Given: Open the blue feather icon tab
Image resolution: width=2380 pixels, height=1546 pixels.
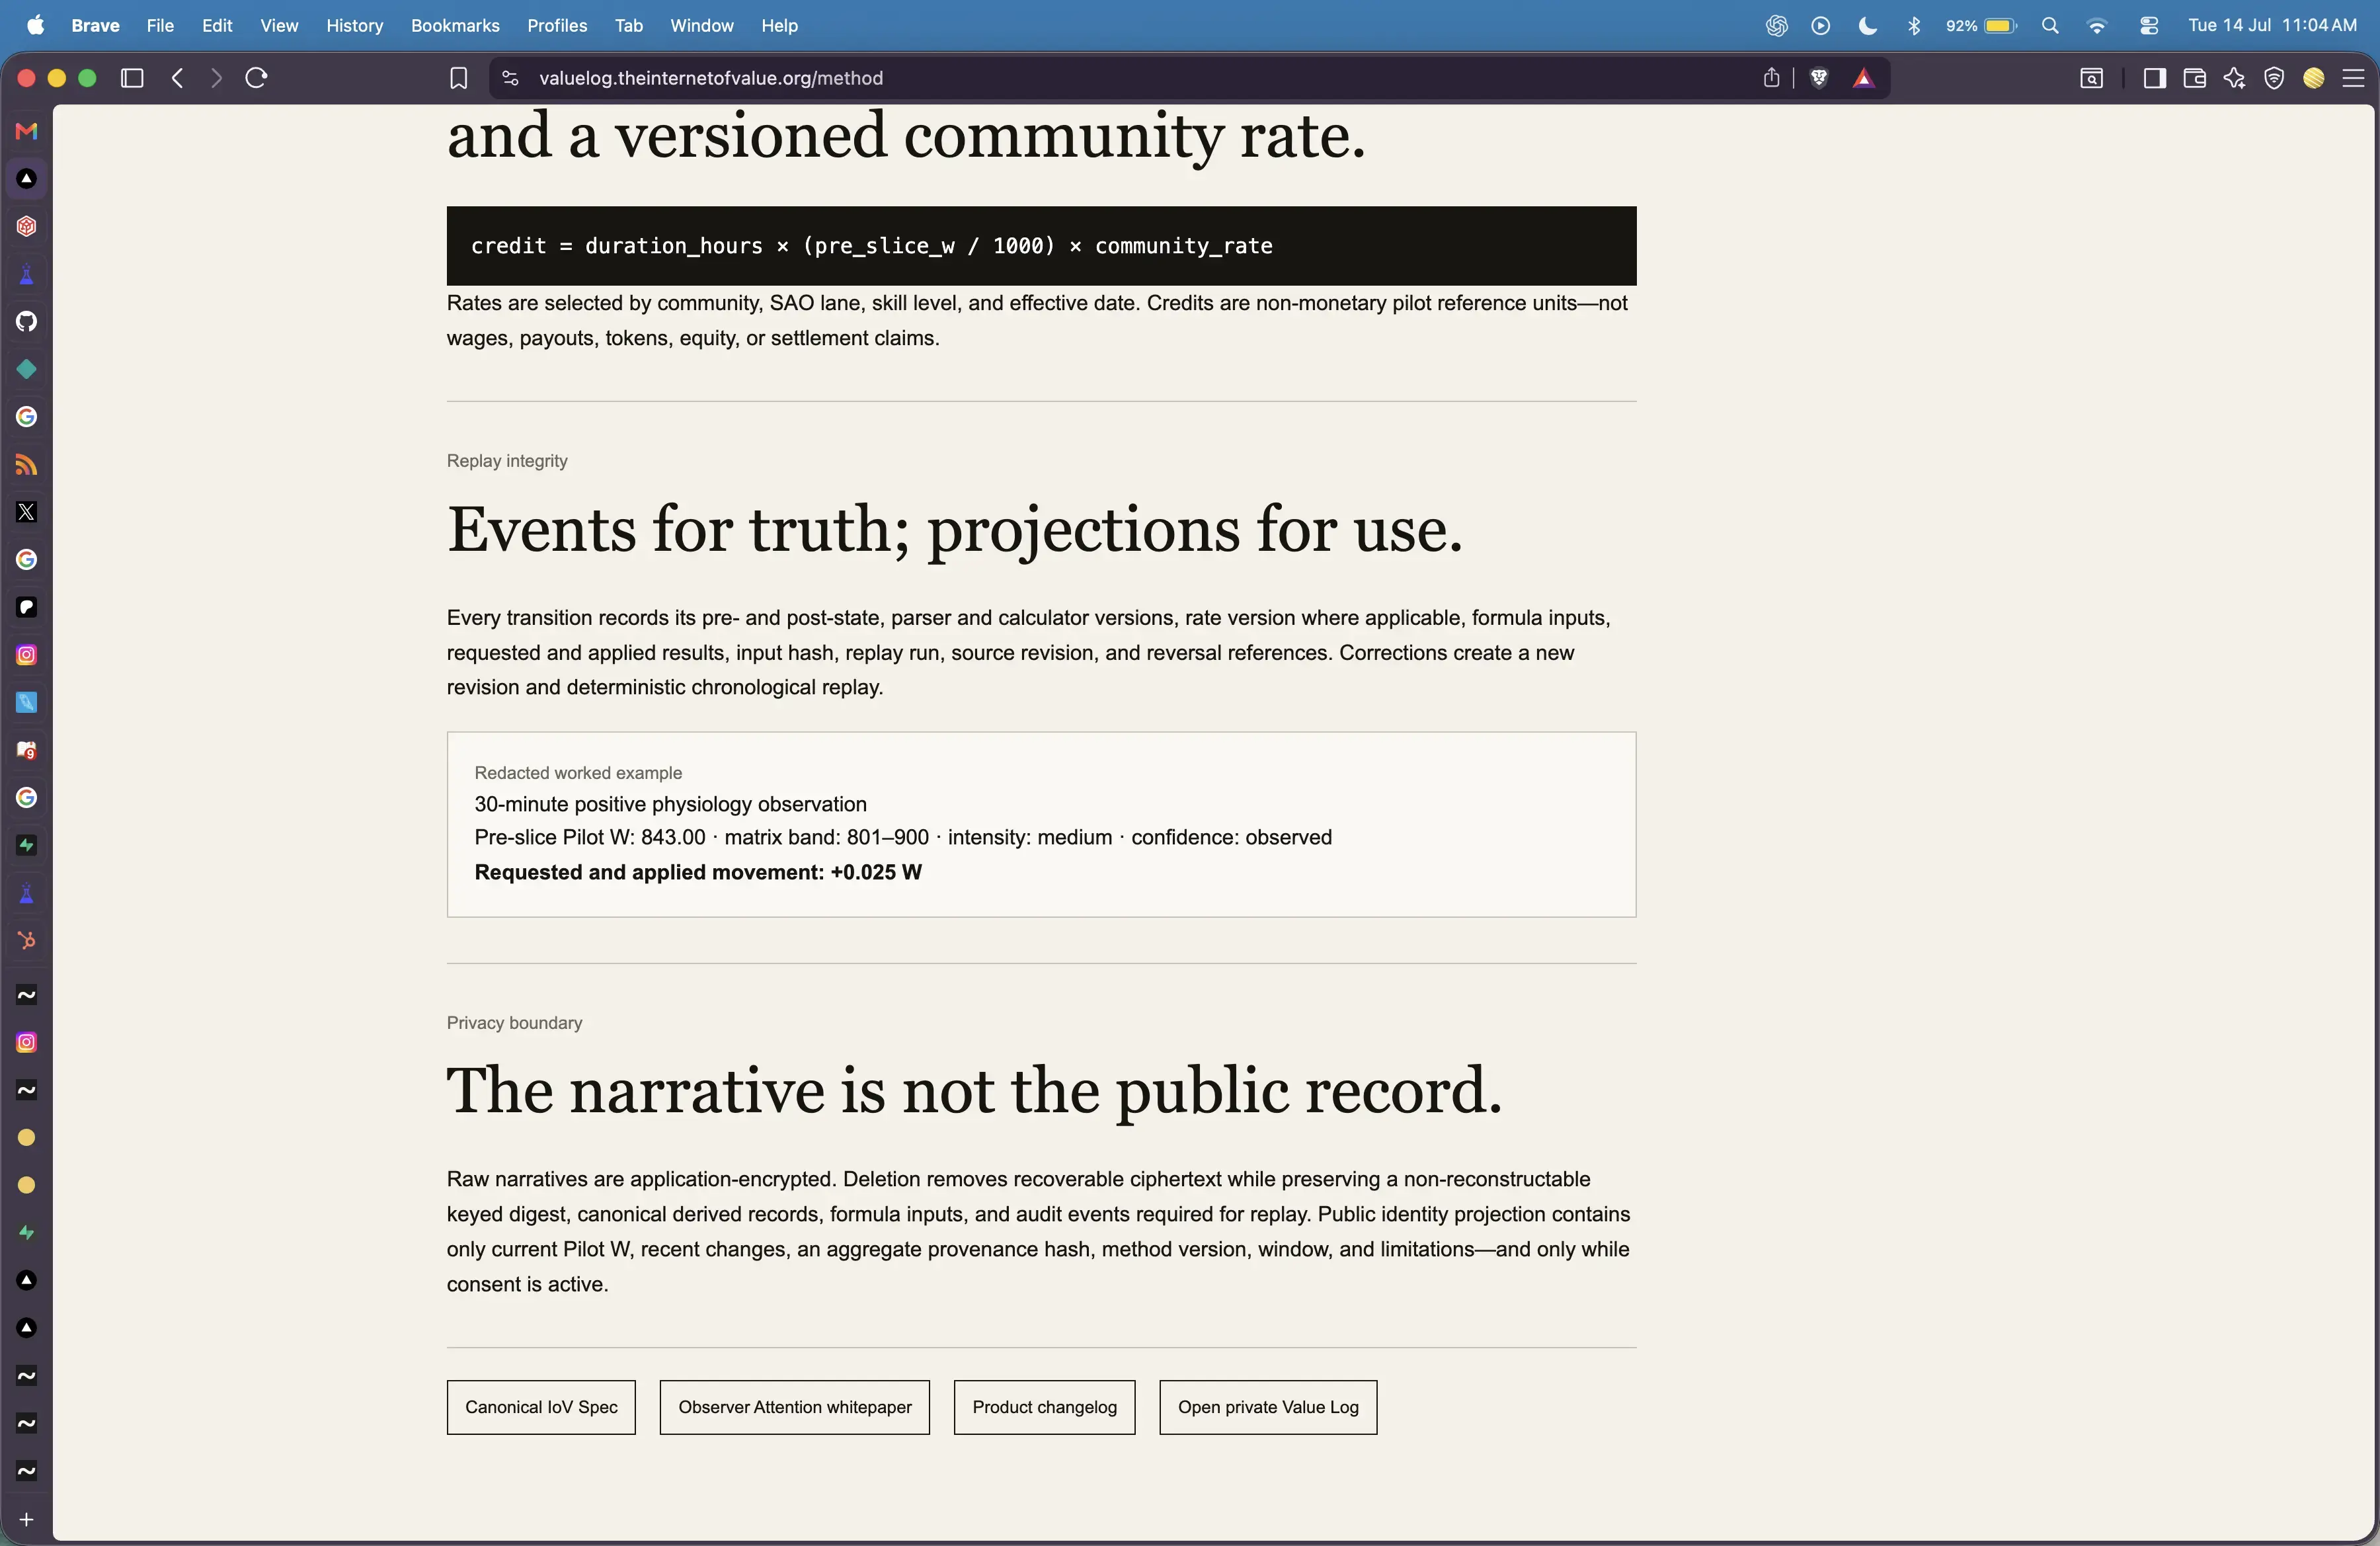Looking at the screenshot, I should (27, 703).
